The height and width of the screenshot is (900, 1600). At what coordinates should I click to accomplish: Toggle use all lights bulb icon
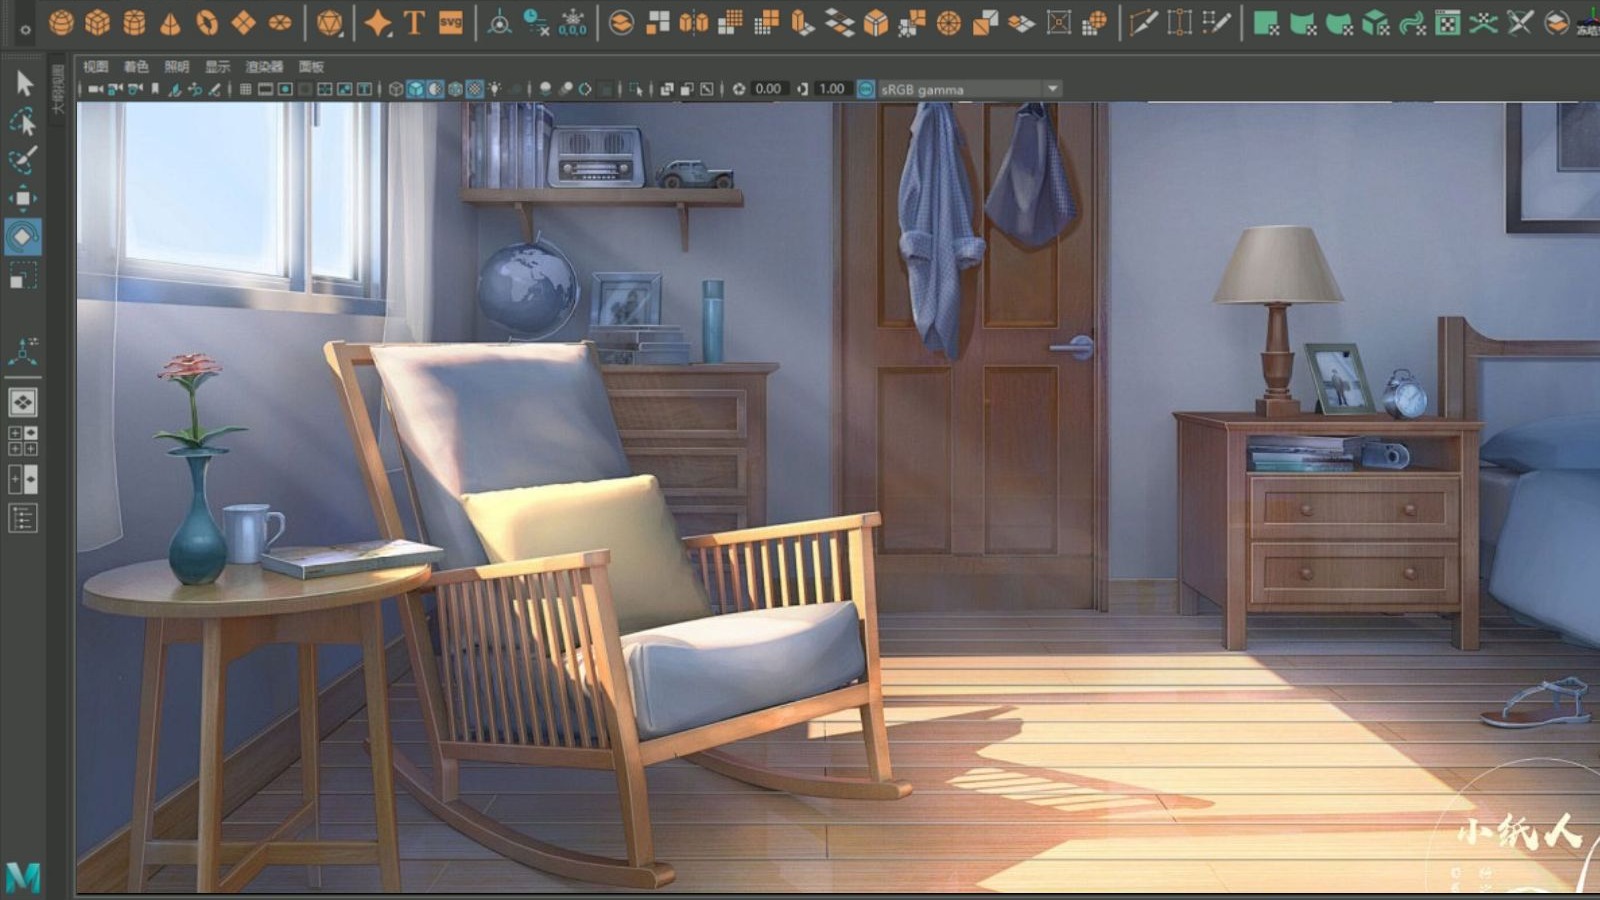coord(495,89)
